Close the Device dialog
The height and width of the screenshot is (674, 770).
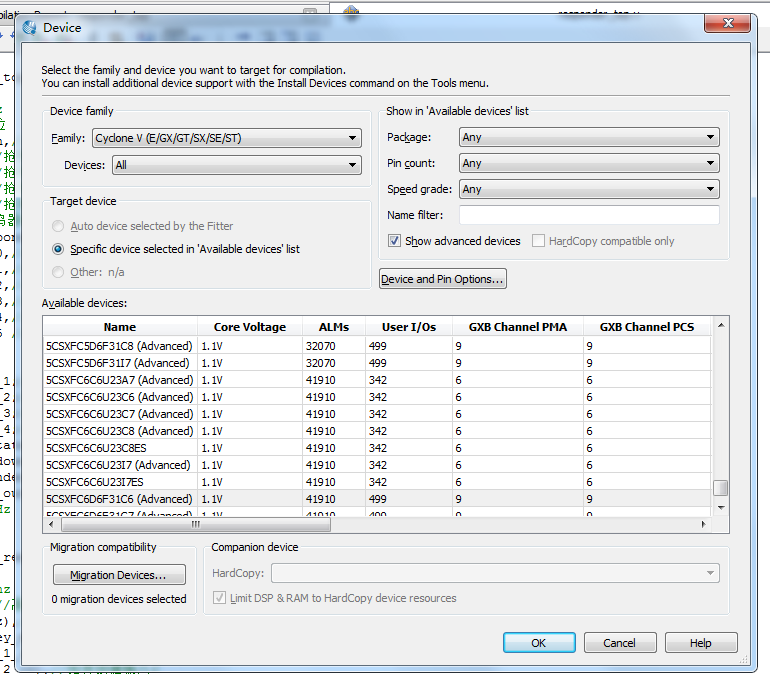(727, 23)
